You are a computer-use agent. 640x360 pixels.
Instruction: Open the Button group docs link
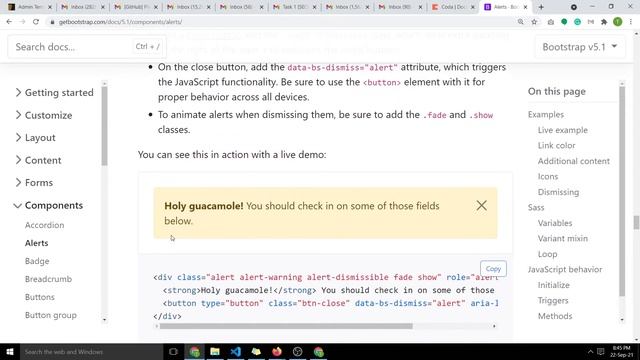(x=51, y=315)
